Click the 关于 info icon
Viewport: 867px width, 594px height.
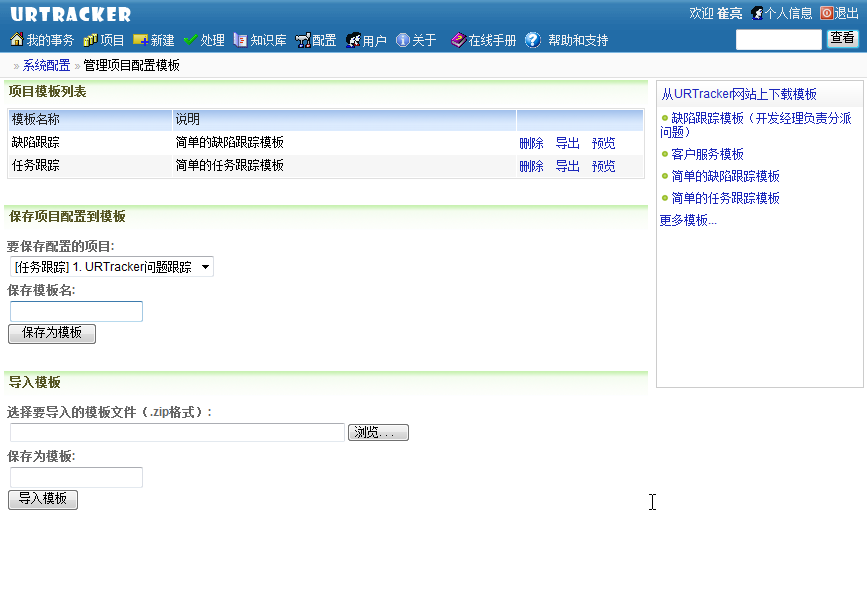pyautogui.click(x=403, y=40)
